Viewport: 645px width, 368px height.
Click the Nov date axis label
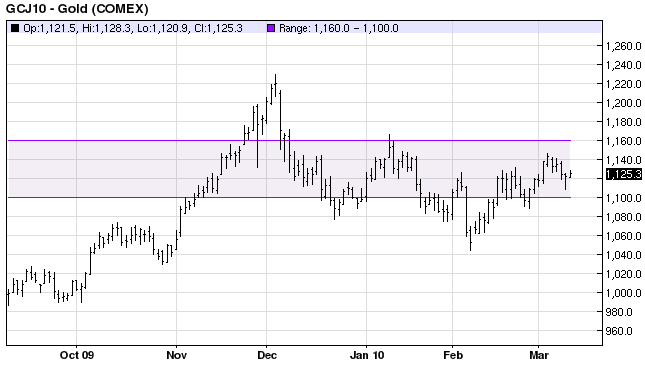[176, 355]
